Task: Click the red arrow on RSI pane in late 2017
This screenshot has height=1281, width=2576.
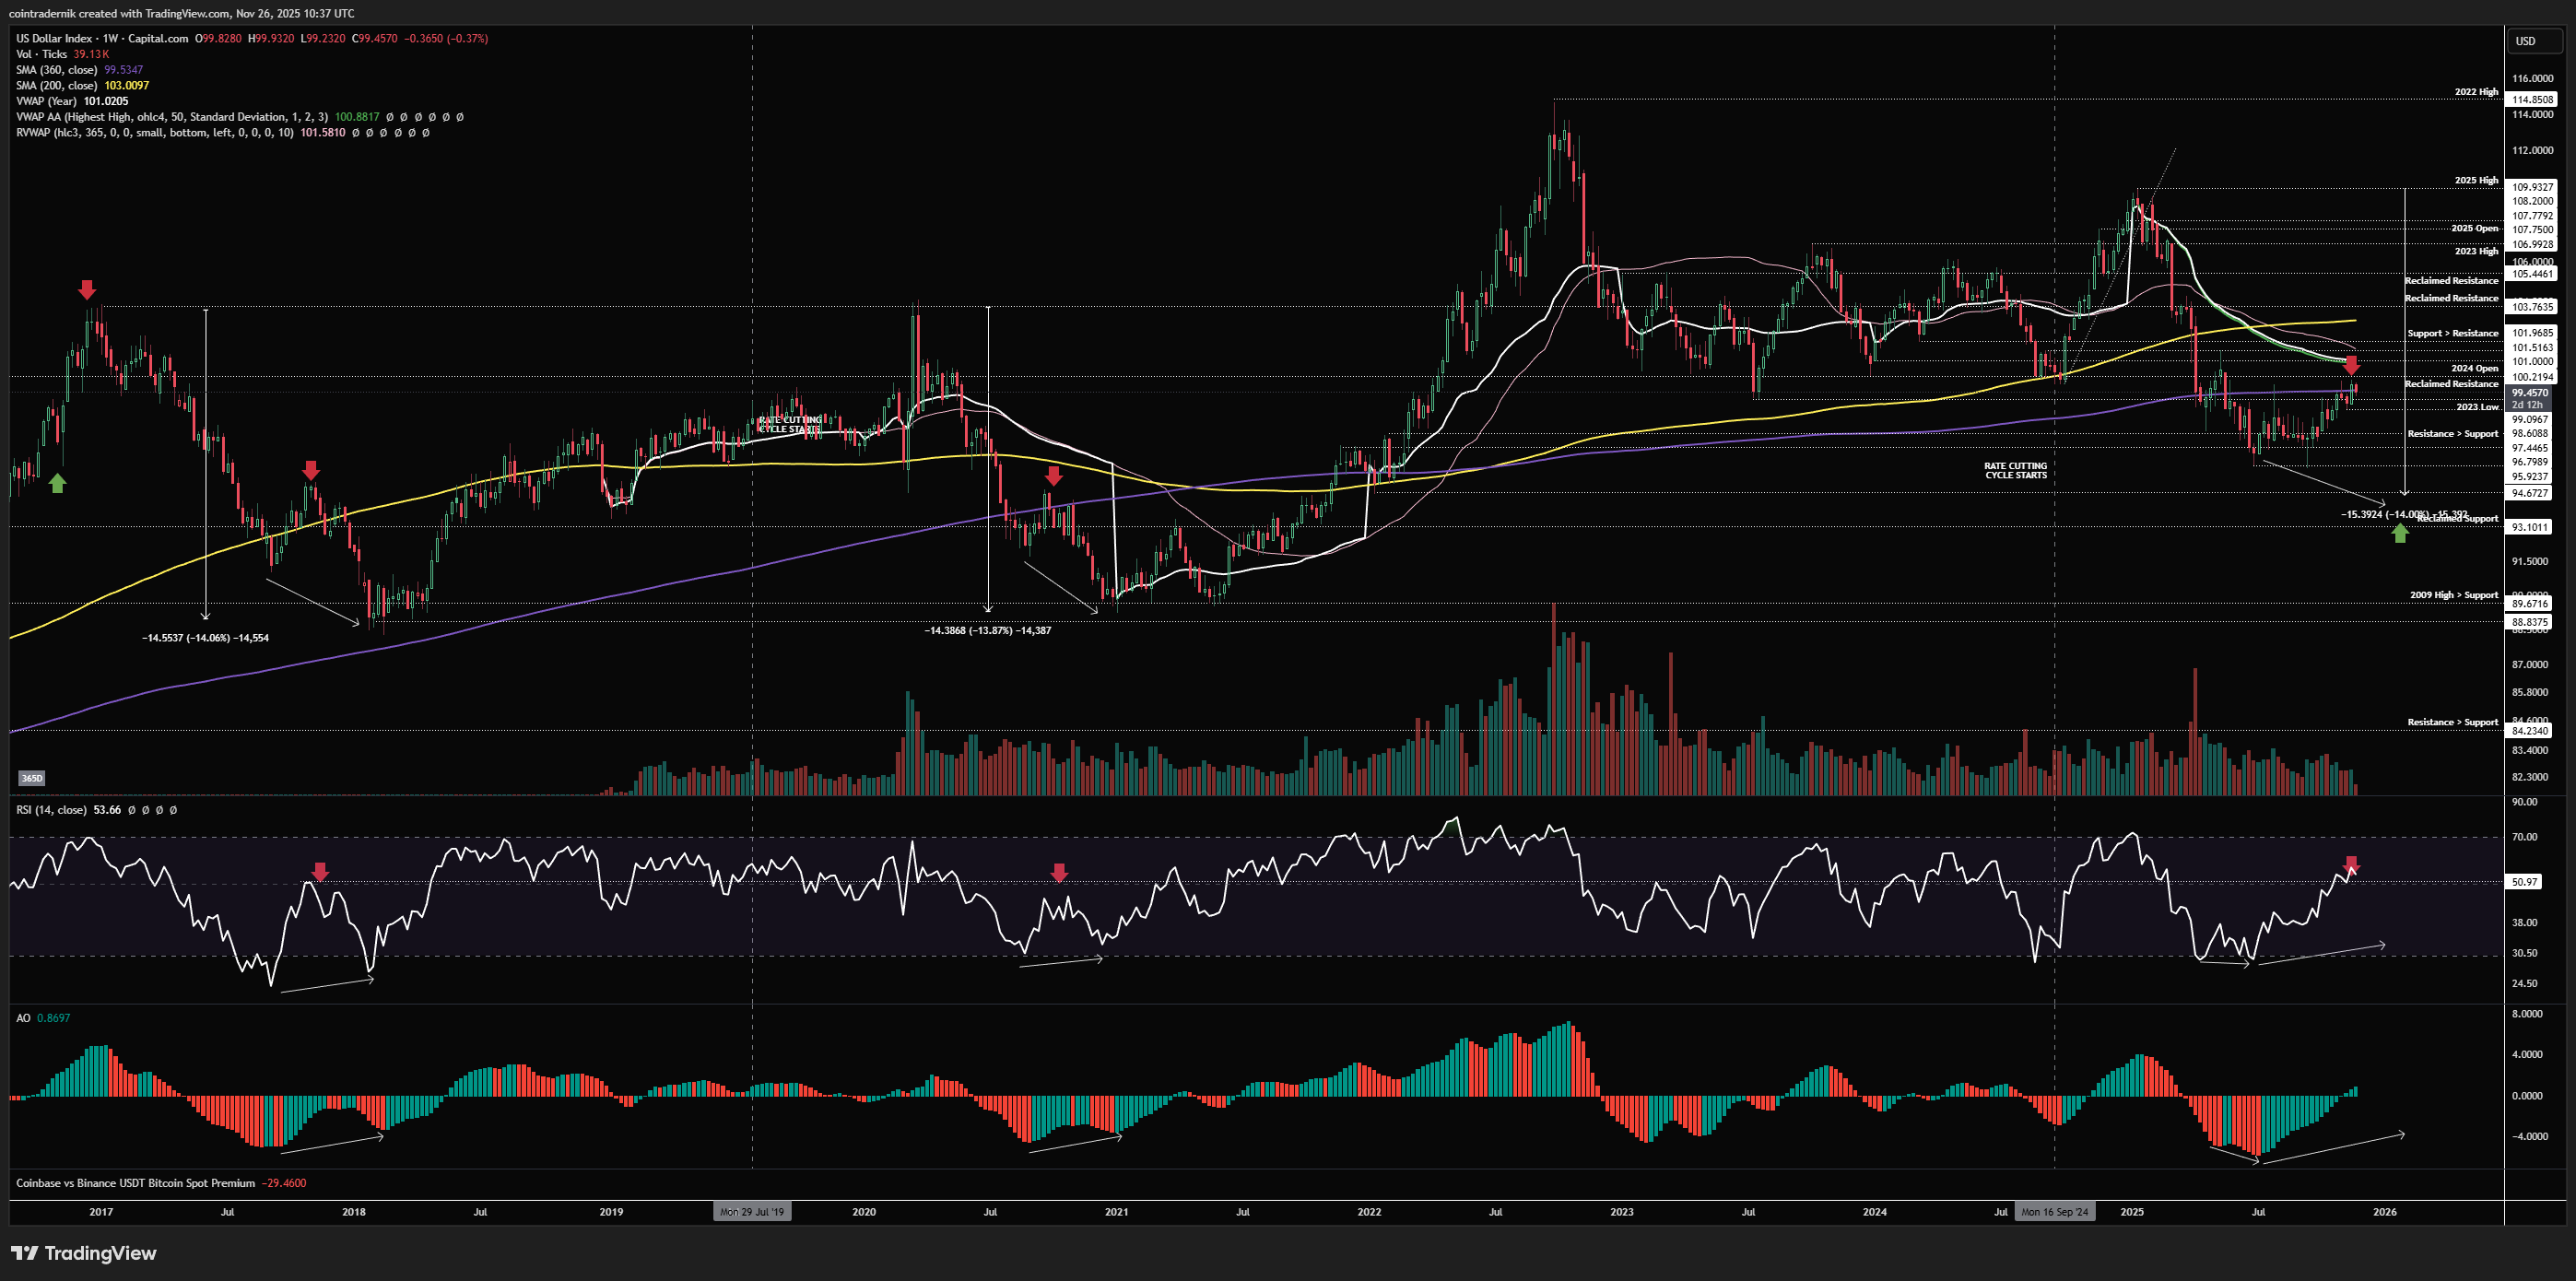Action: (320, 872)
